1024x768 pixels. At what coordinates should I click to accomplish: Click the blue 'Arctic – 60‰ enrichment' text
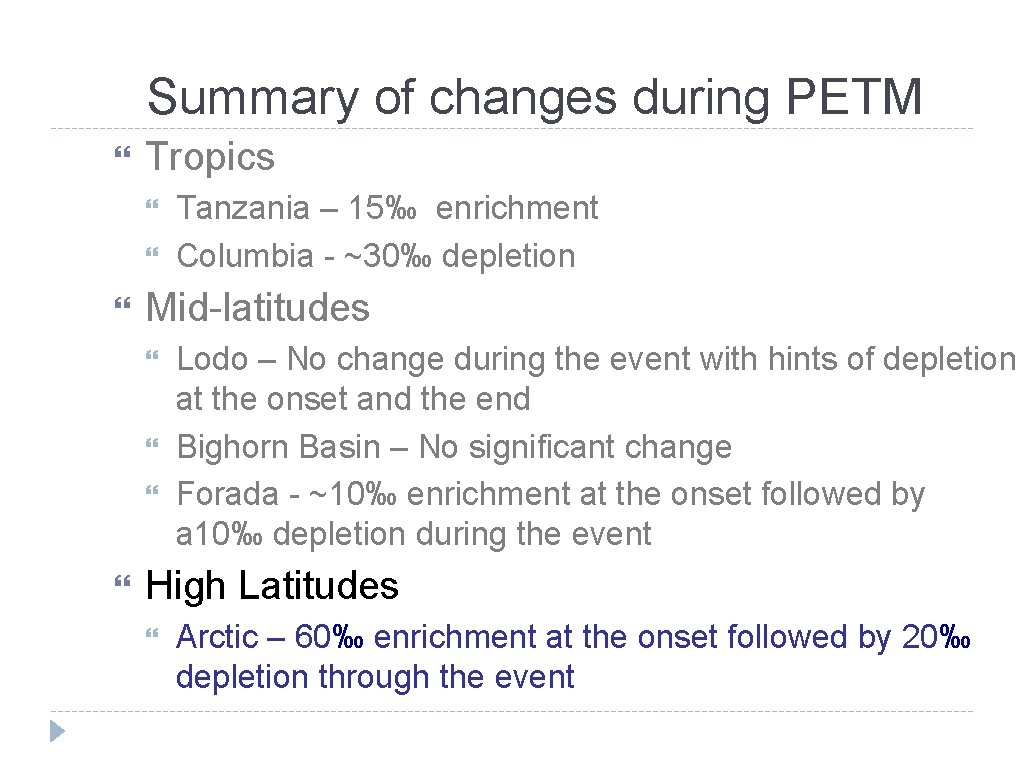(574, 636)
